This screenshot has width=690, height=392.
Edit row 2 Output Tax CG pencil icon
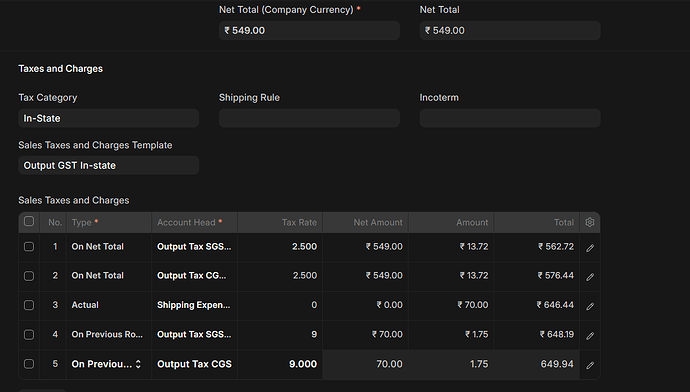tap(590, 277)
